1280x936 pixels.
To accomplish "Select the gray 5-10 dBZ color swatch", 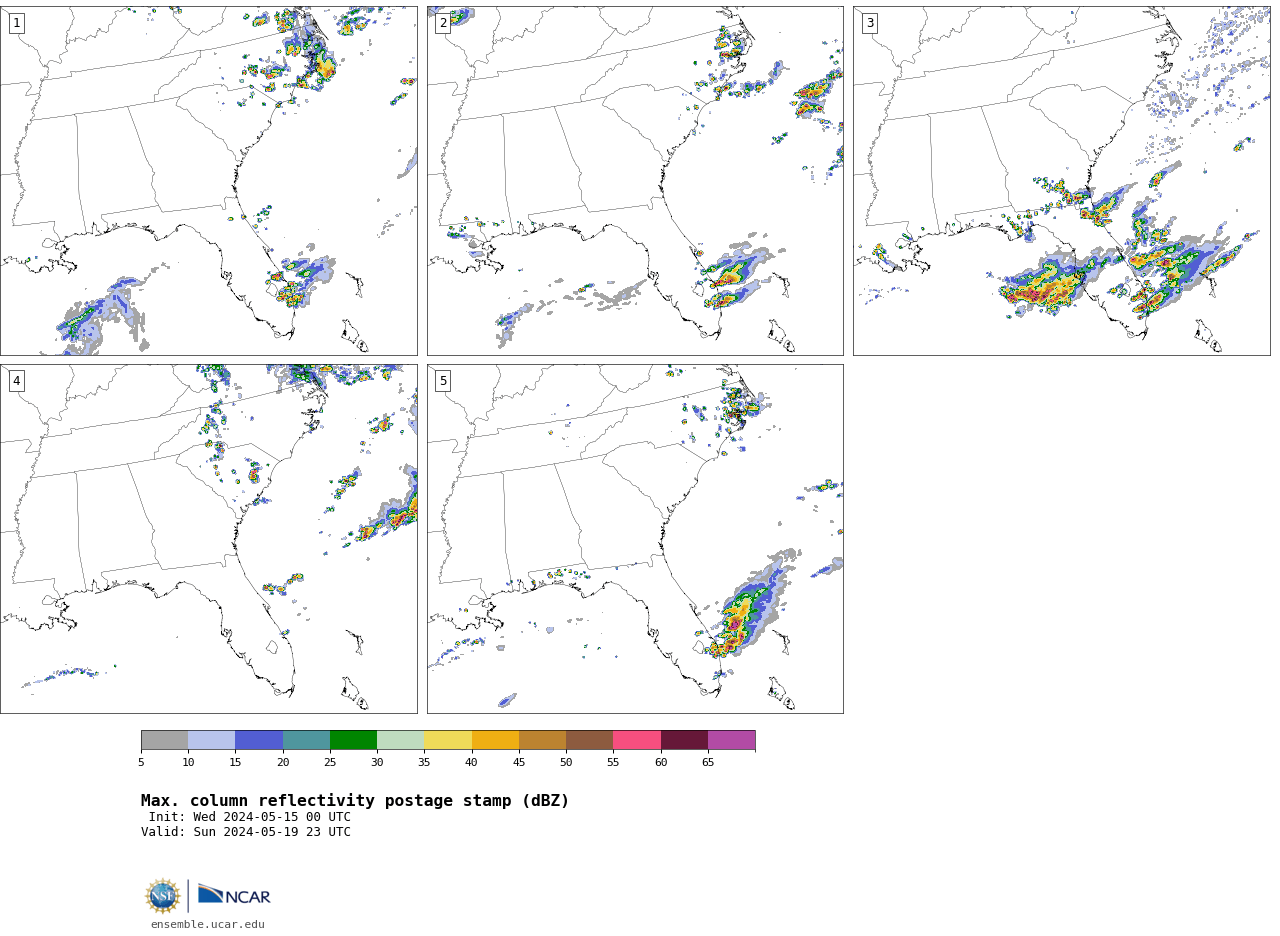I will coord(164,740).
